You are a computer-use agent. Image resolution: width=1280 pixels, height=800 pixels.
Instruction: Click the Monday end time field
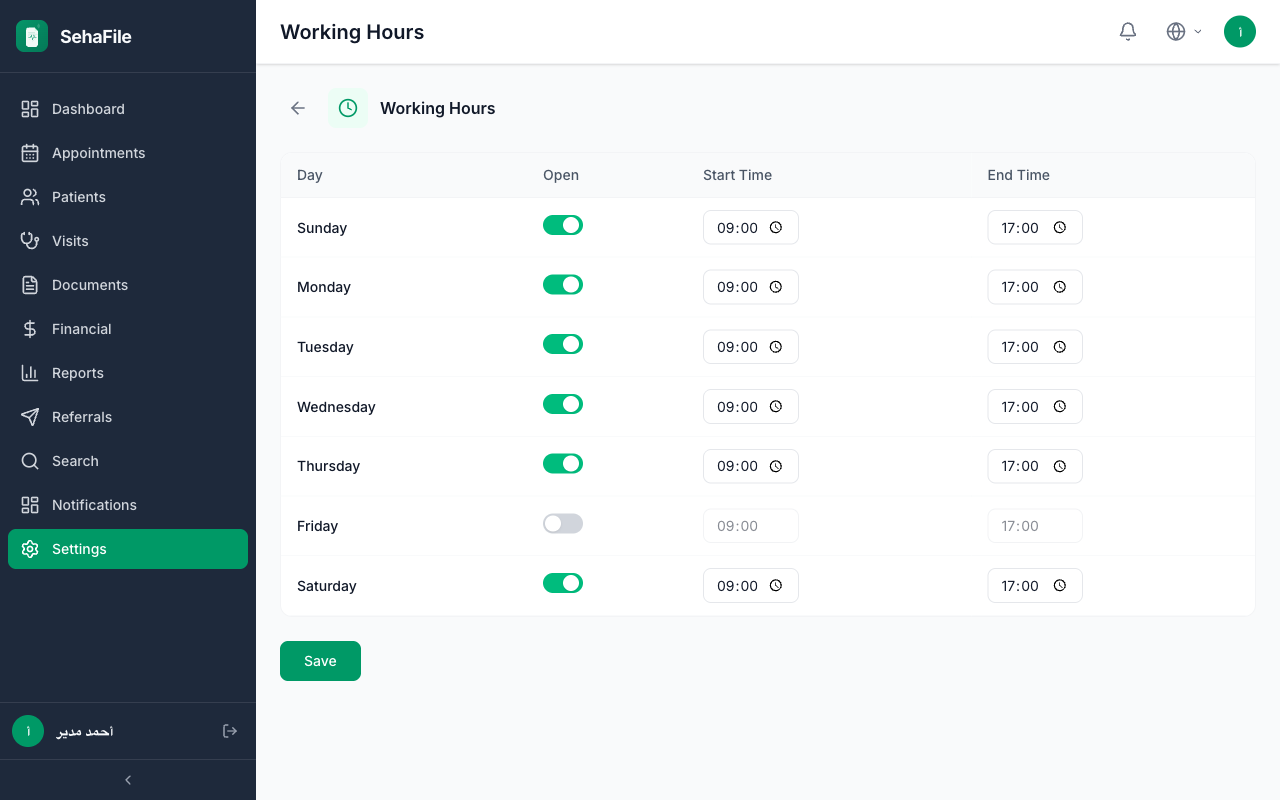1035,287
